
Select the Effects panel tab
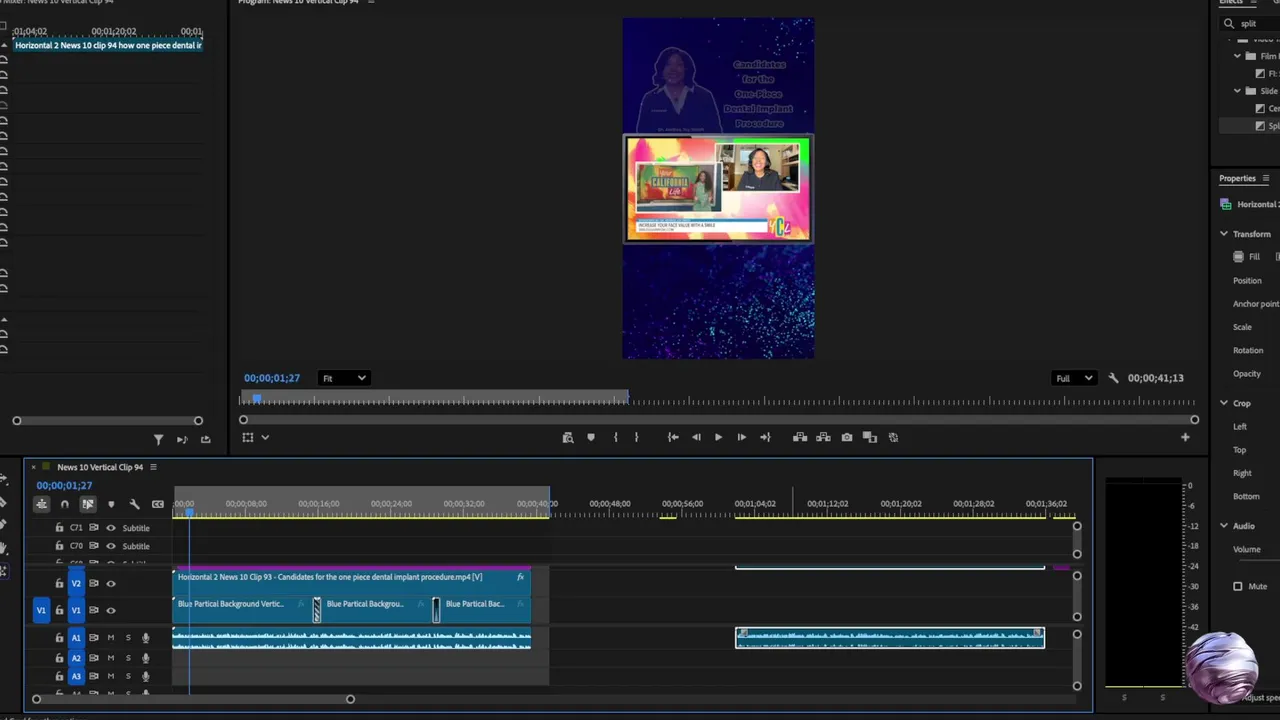[x=1231, y=2]
